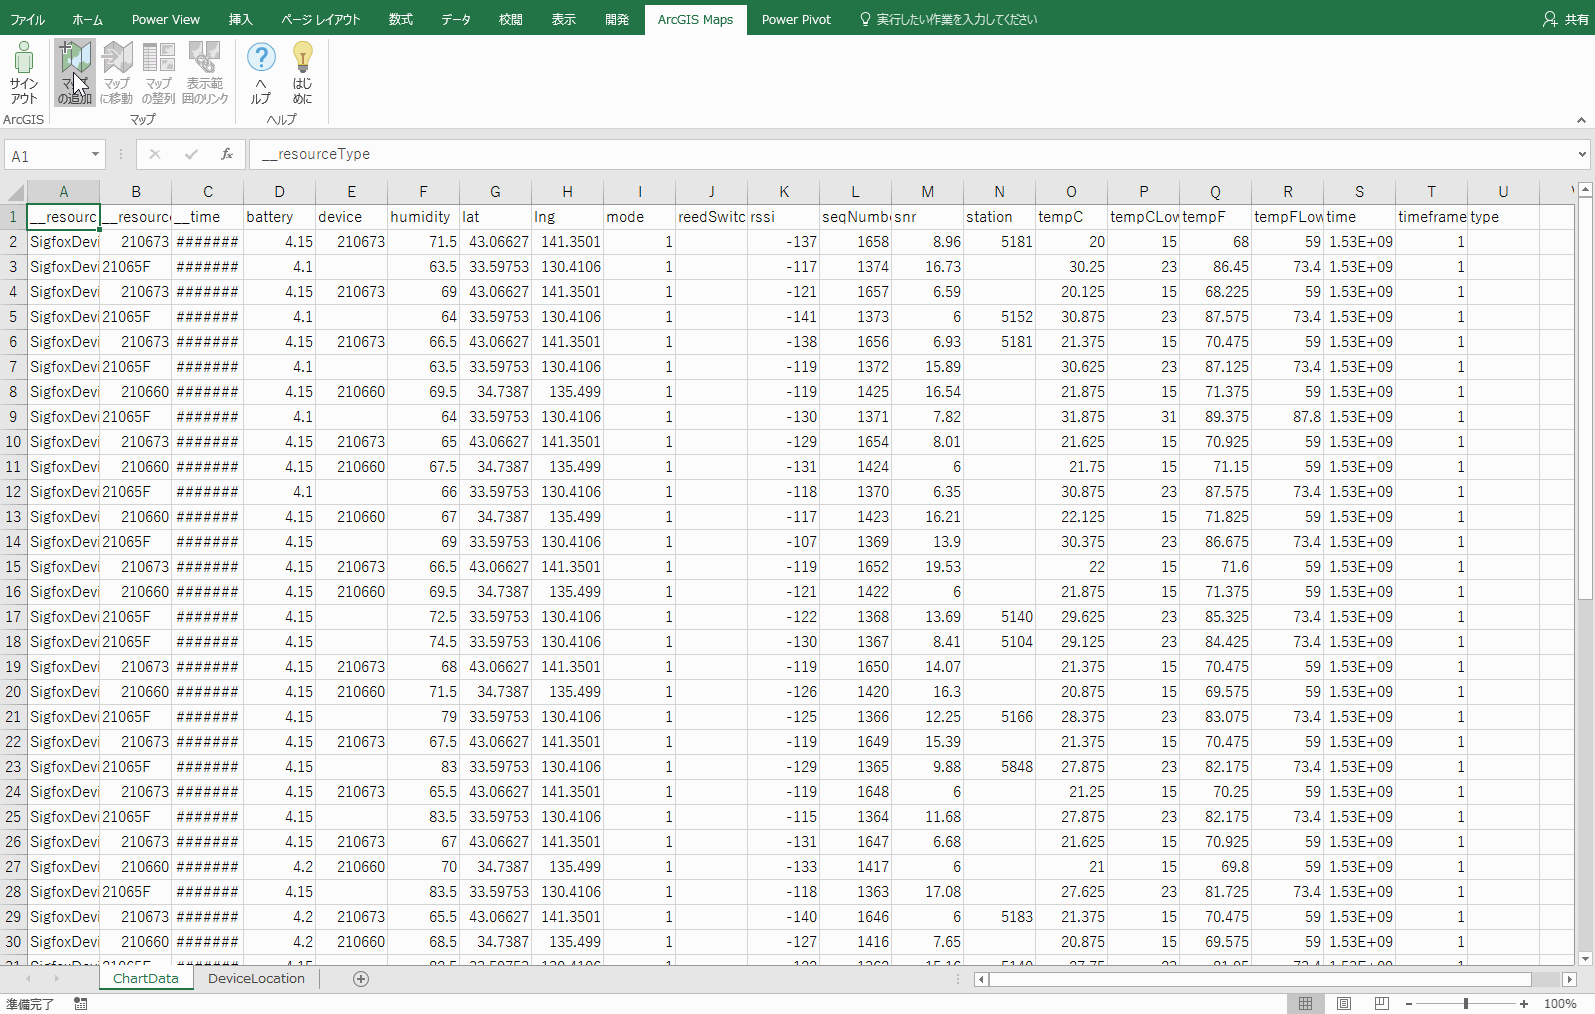Open the Page Layout tab

pos(320,19)
